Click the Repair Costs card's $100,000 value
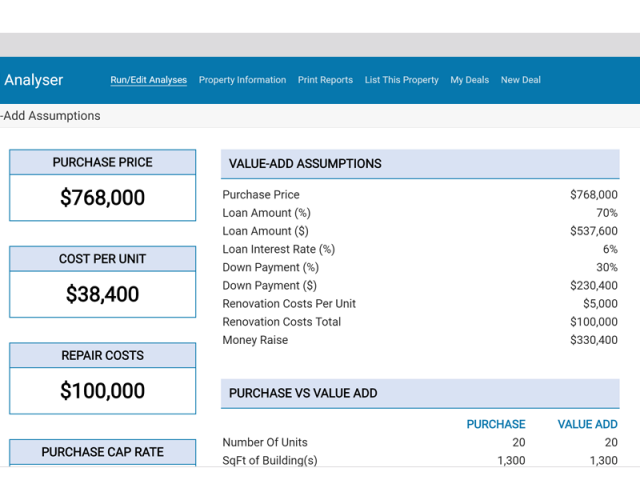The width and height of the screenshot is (640, 480). 102,391
